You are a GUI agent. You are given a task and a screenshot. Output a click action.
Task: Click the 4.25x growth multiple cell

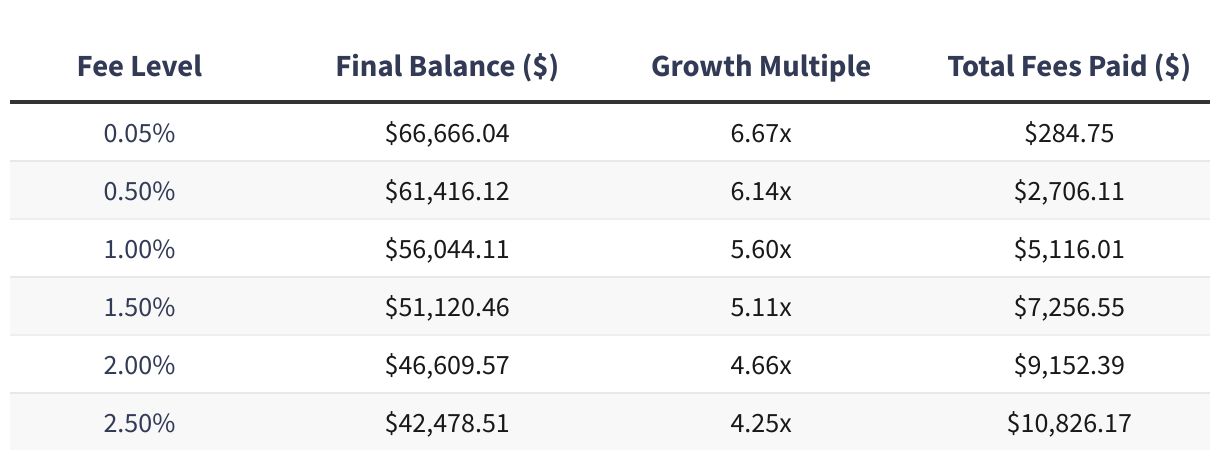(x=761, y=423)
